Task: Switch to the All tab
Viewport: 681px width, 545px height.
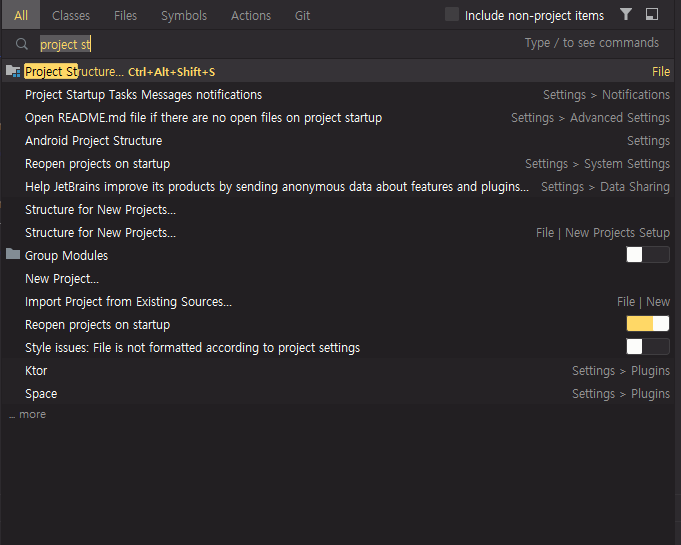Action: [x=21, y=16]
